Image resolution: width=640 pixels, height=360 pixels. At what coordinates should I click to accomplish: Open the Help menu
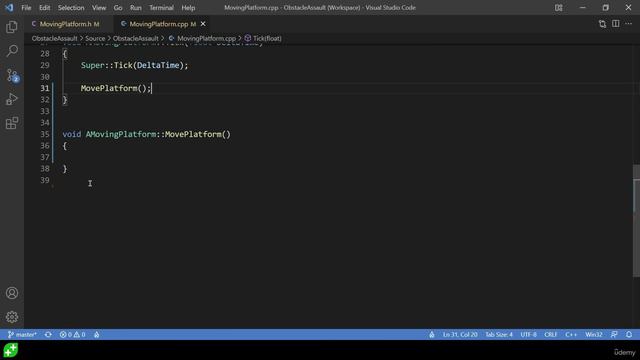pos(188,8)
